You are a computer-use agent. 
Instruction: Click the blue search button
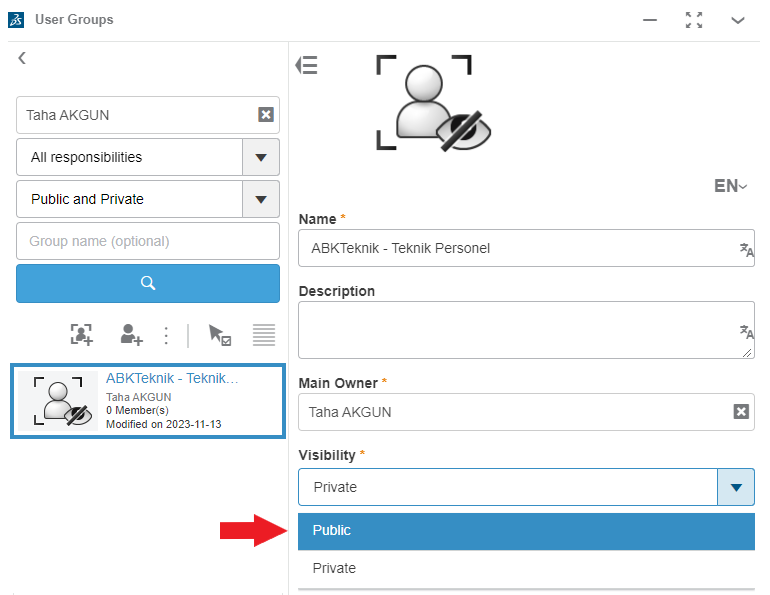pyautogui.click(x=148, y=283)
